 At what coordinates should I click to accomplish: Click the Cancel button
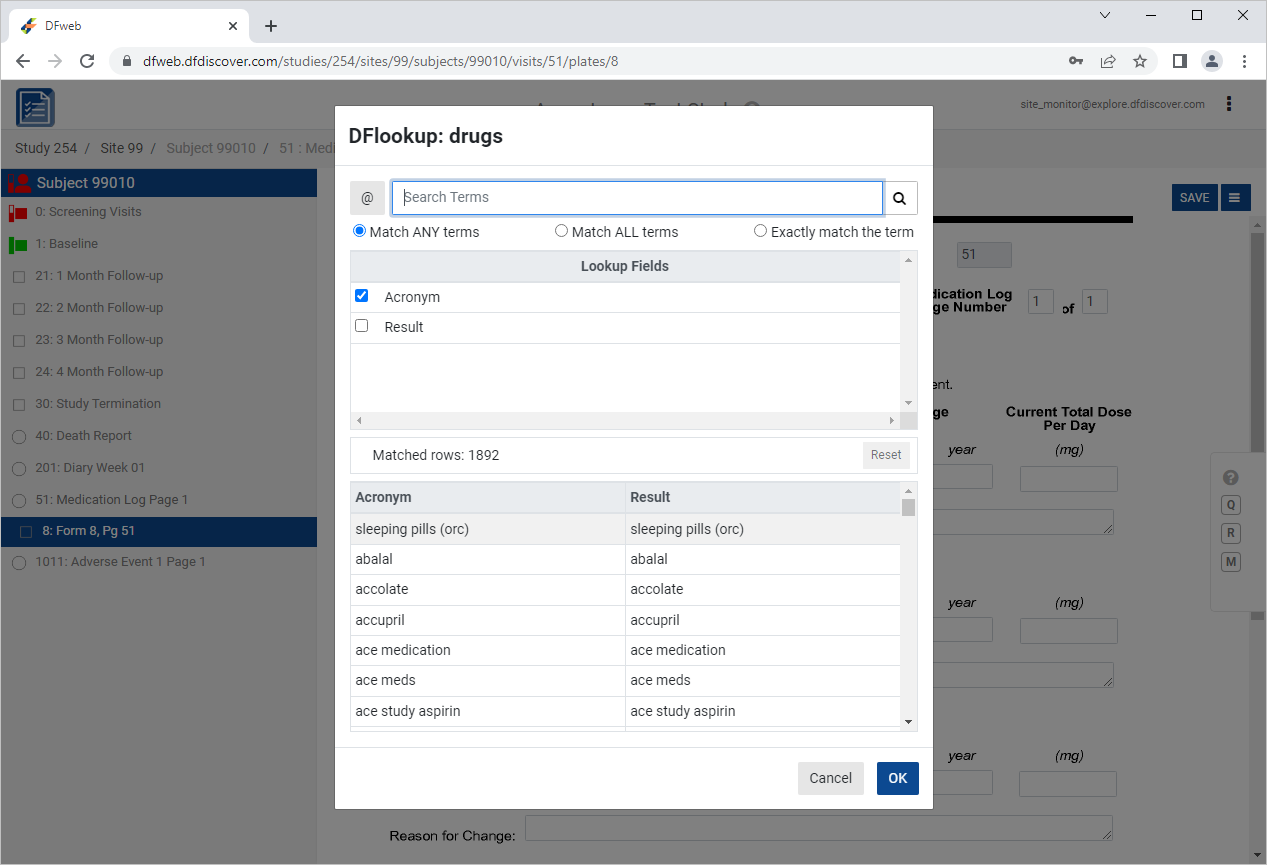831,778
